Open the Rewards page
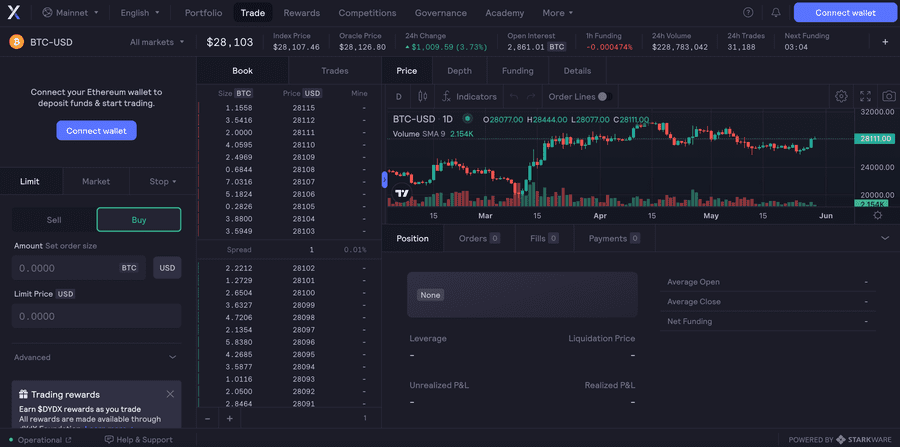This screenshot has width=900, height=447. point(301,13)
